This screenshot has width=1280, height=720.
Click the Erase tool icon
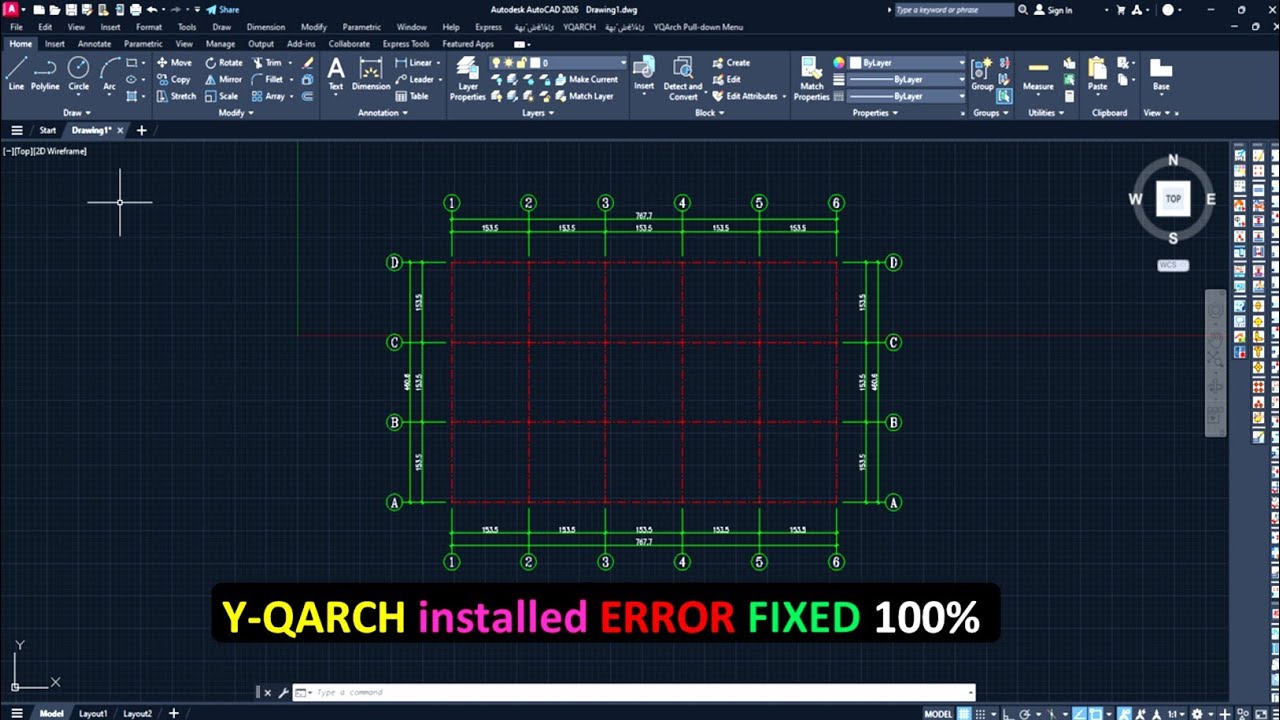(308, 62)
